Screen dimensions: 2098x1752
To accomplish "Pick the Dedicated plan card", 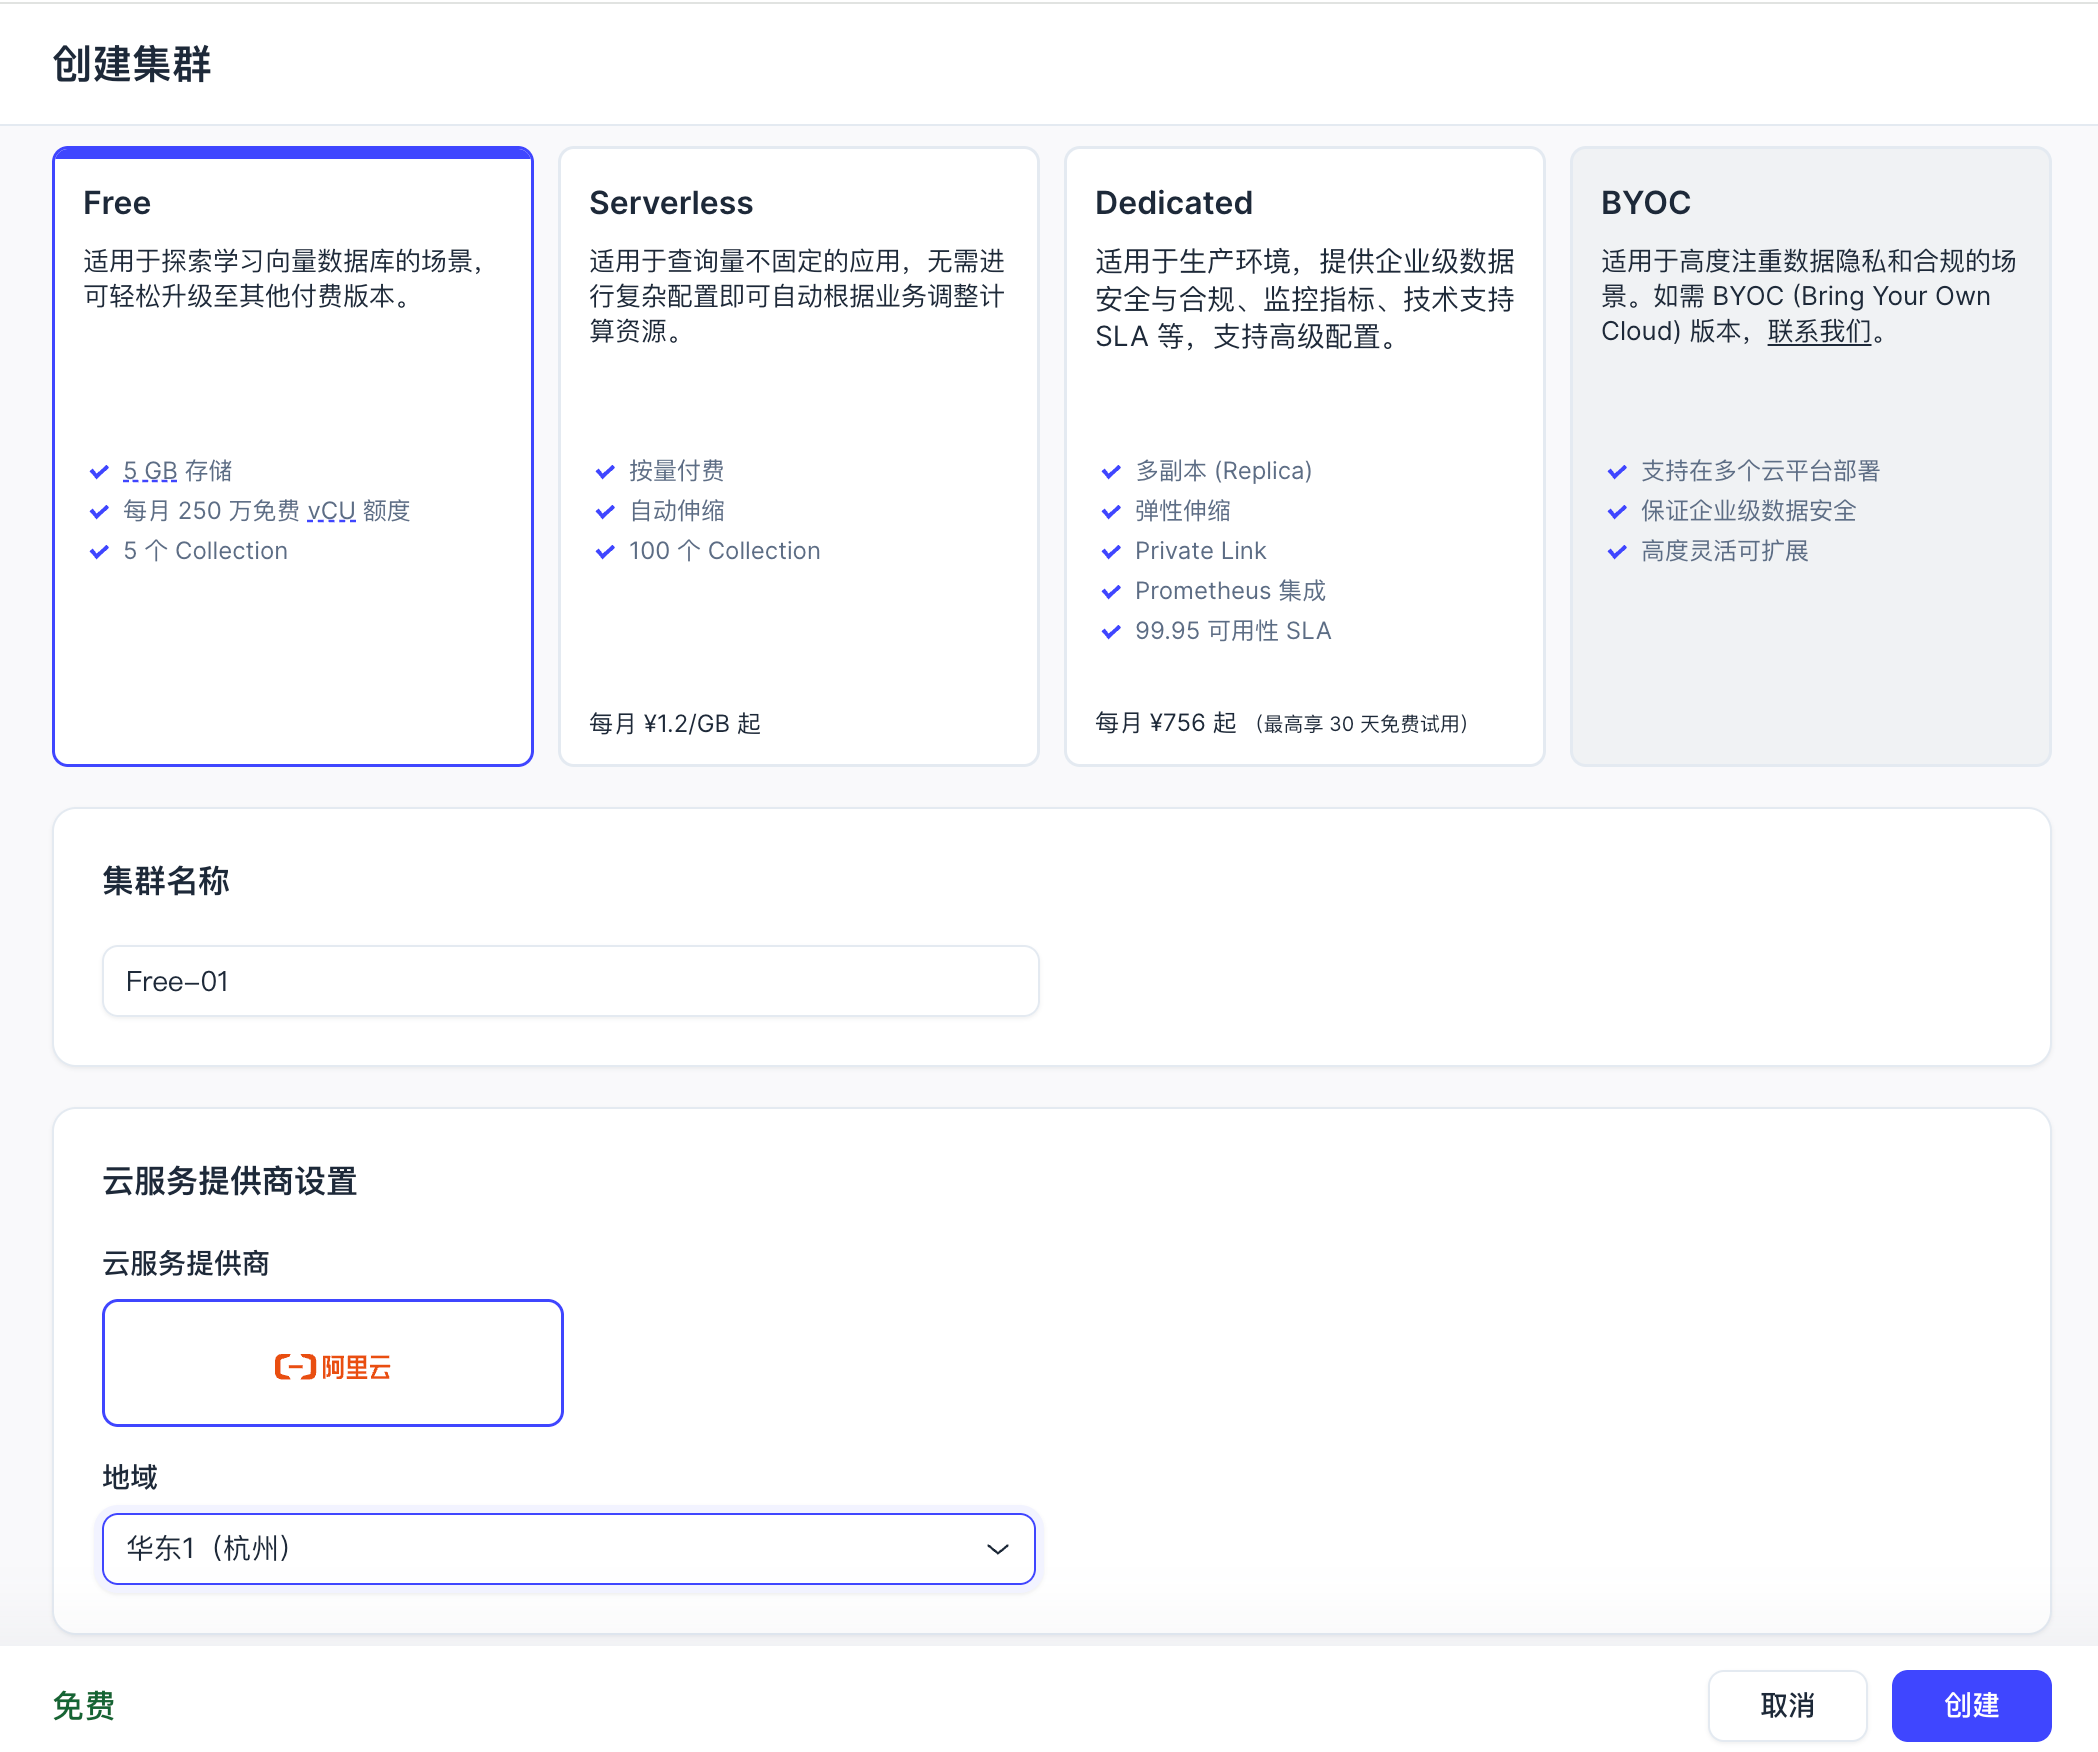I will (1304, 400).
